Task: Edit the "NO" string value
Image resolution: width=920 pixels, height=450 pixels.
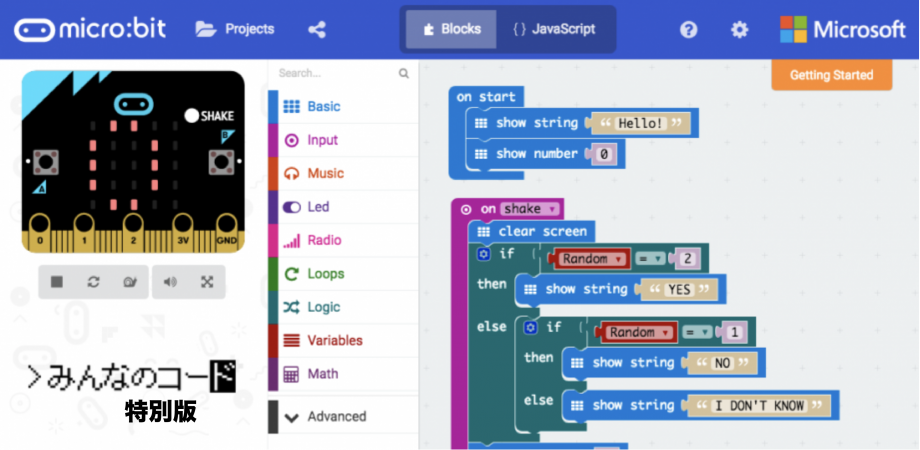Action: point(722,363)
